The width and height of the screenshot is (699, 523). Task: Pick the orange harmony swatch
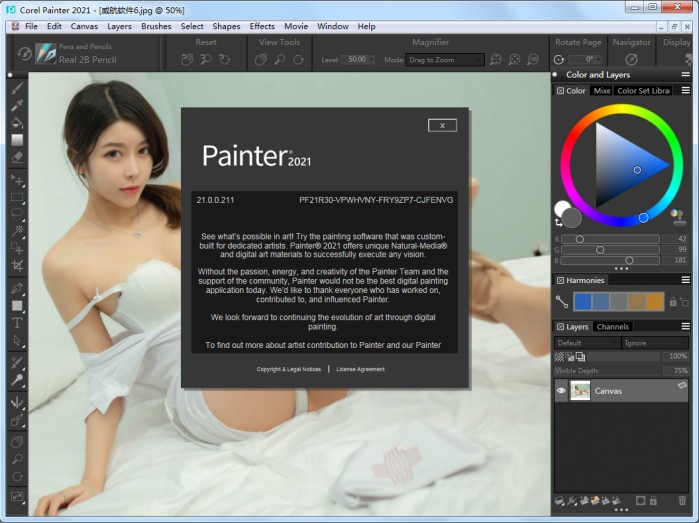655,302
